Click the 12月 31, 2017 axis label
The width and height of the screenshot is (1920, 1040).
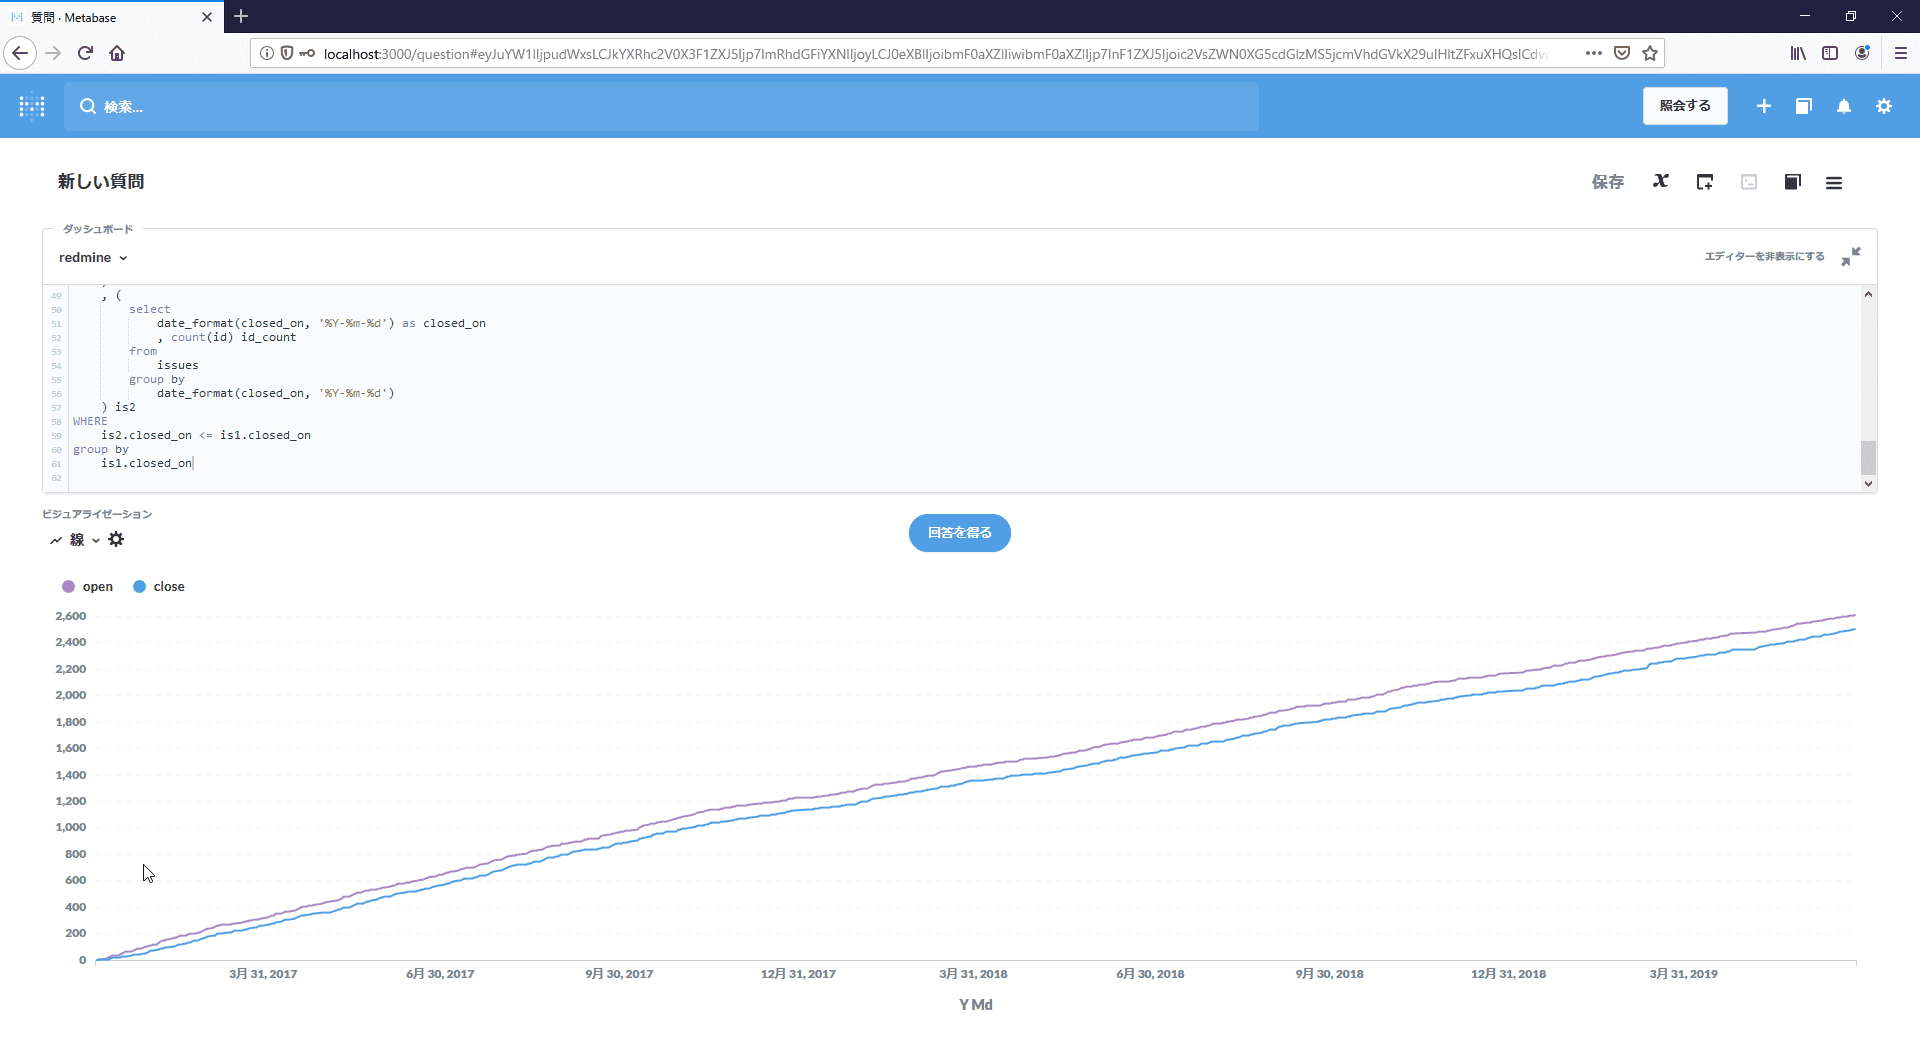(798, 974)
